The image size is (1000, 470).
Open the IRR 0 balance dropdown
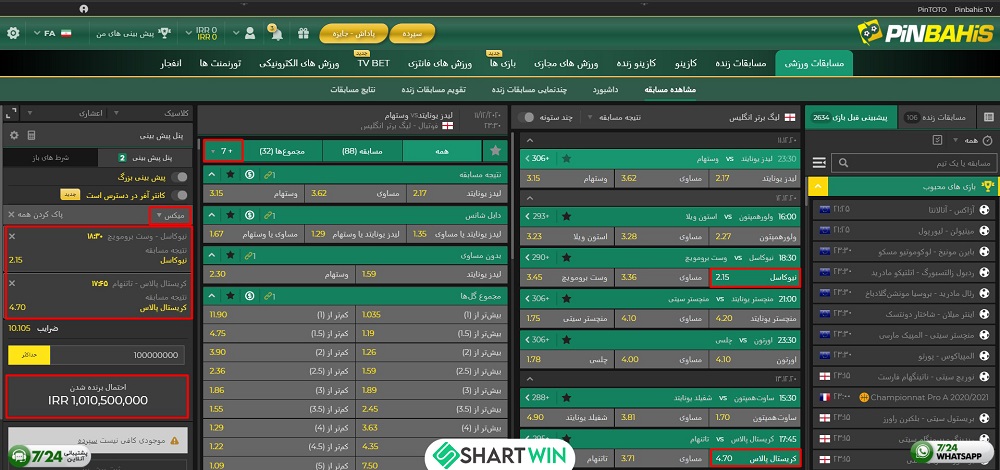(x=202, y=33)
